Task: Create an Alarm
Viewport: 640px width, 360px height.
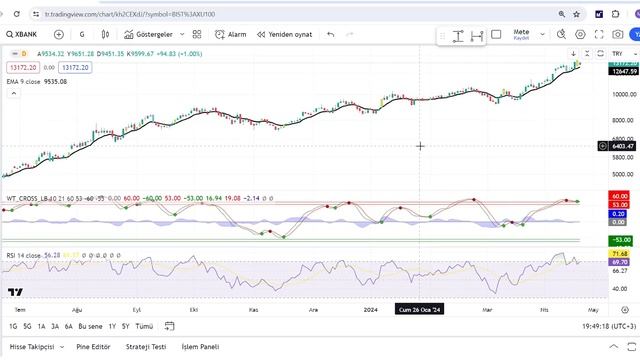Action: 231,35
